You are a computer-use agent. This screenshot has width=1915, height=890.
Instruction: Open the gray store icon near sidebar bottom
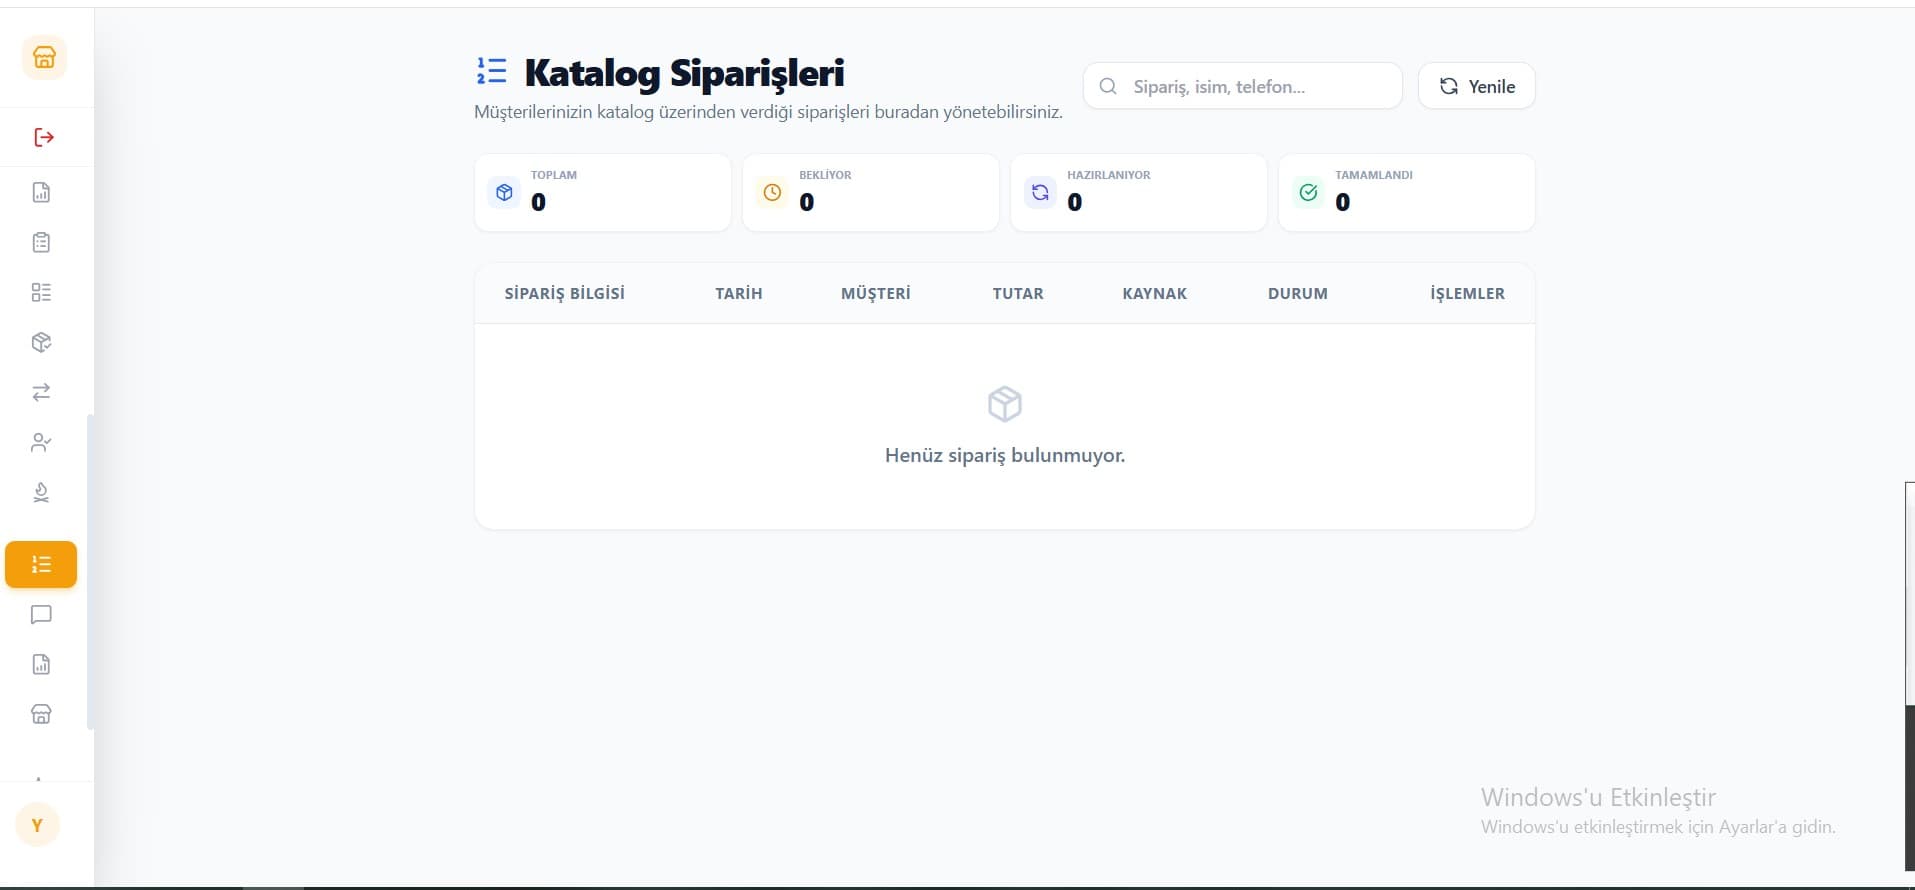click(41, 714)
